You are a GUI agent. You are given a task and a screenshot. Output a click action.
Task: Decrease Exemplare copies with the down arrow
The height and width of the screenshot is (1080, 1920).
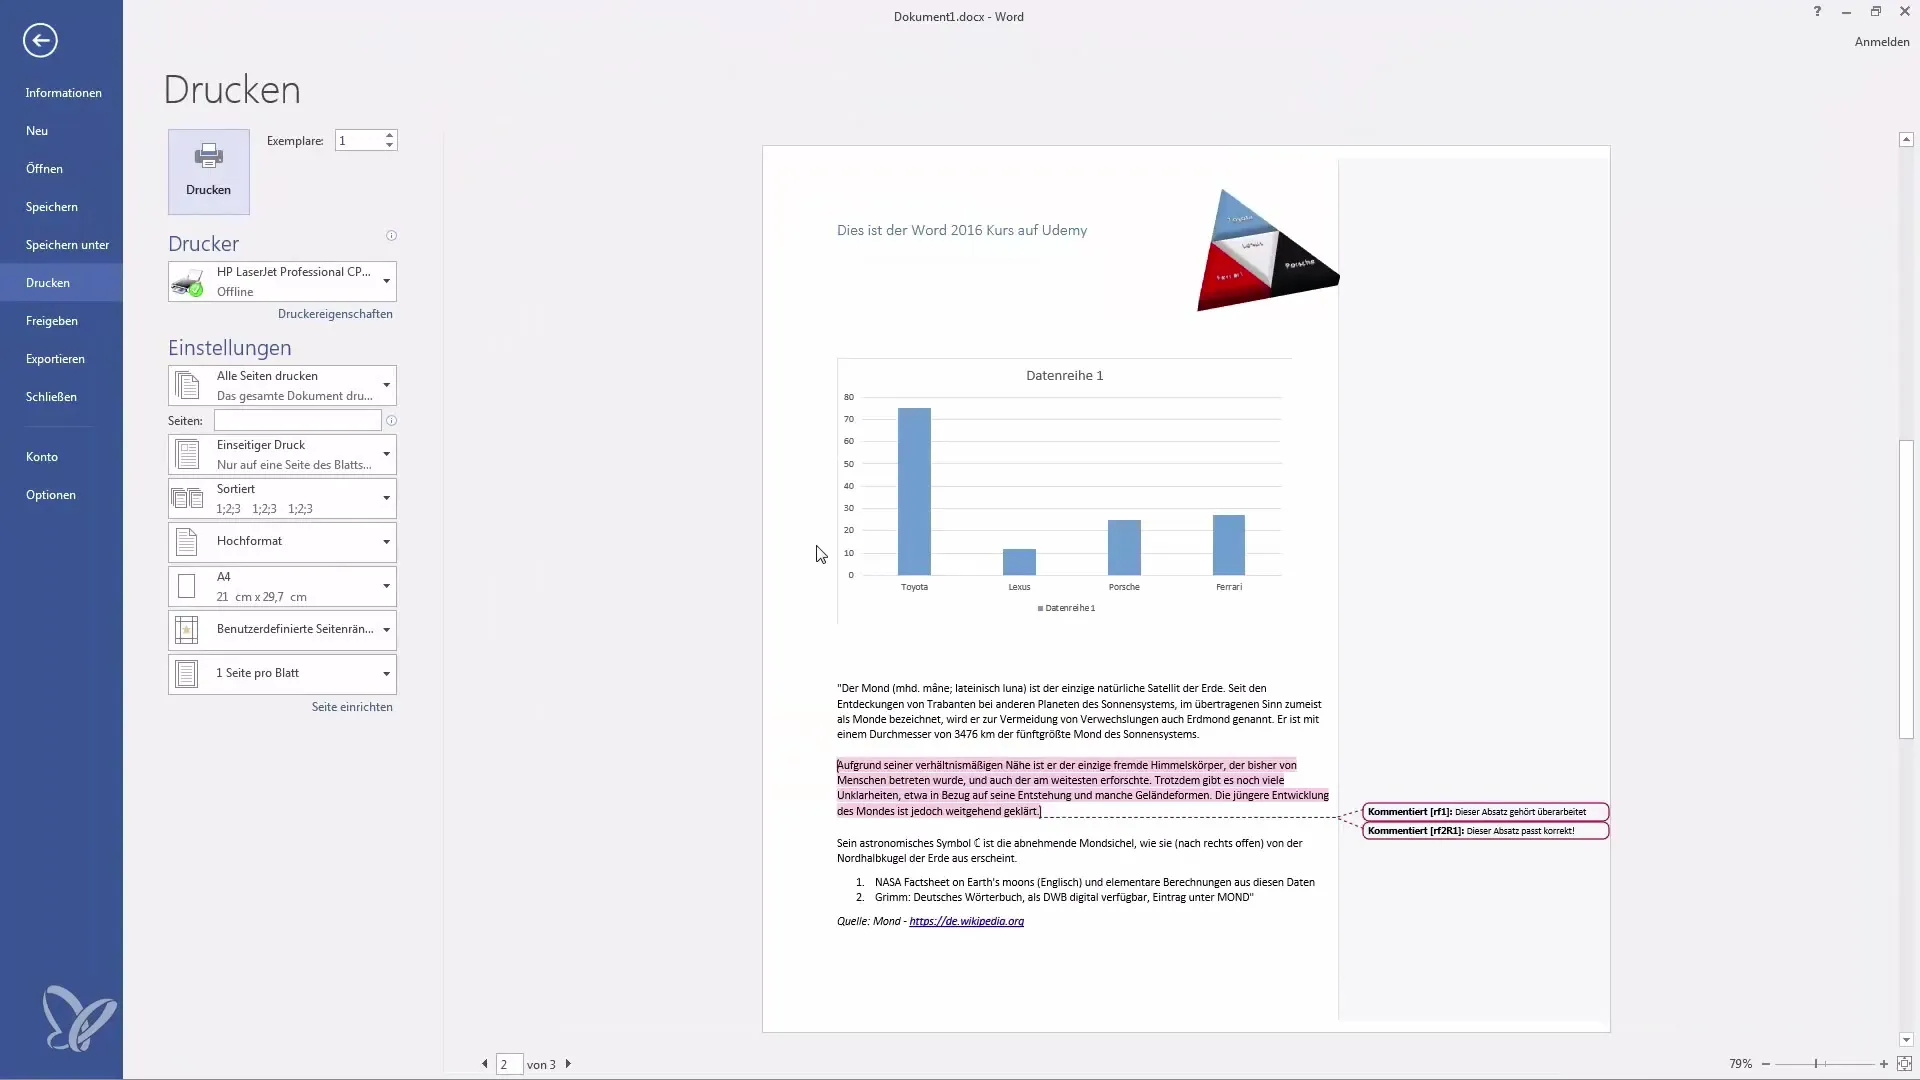click(x=390, y=146)
